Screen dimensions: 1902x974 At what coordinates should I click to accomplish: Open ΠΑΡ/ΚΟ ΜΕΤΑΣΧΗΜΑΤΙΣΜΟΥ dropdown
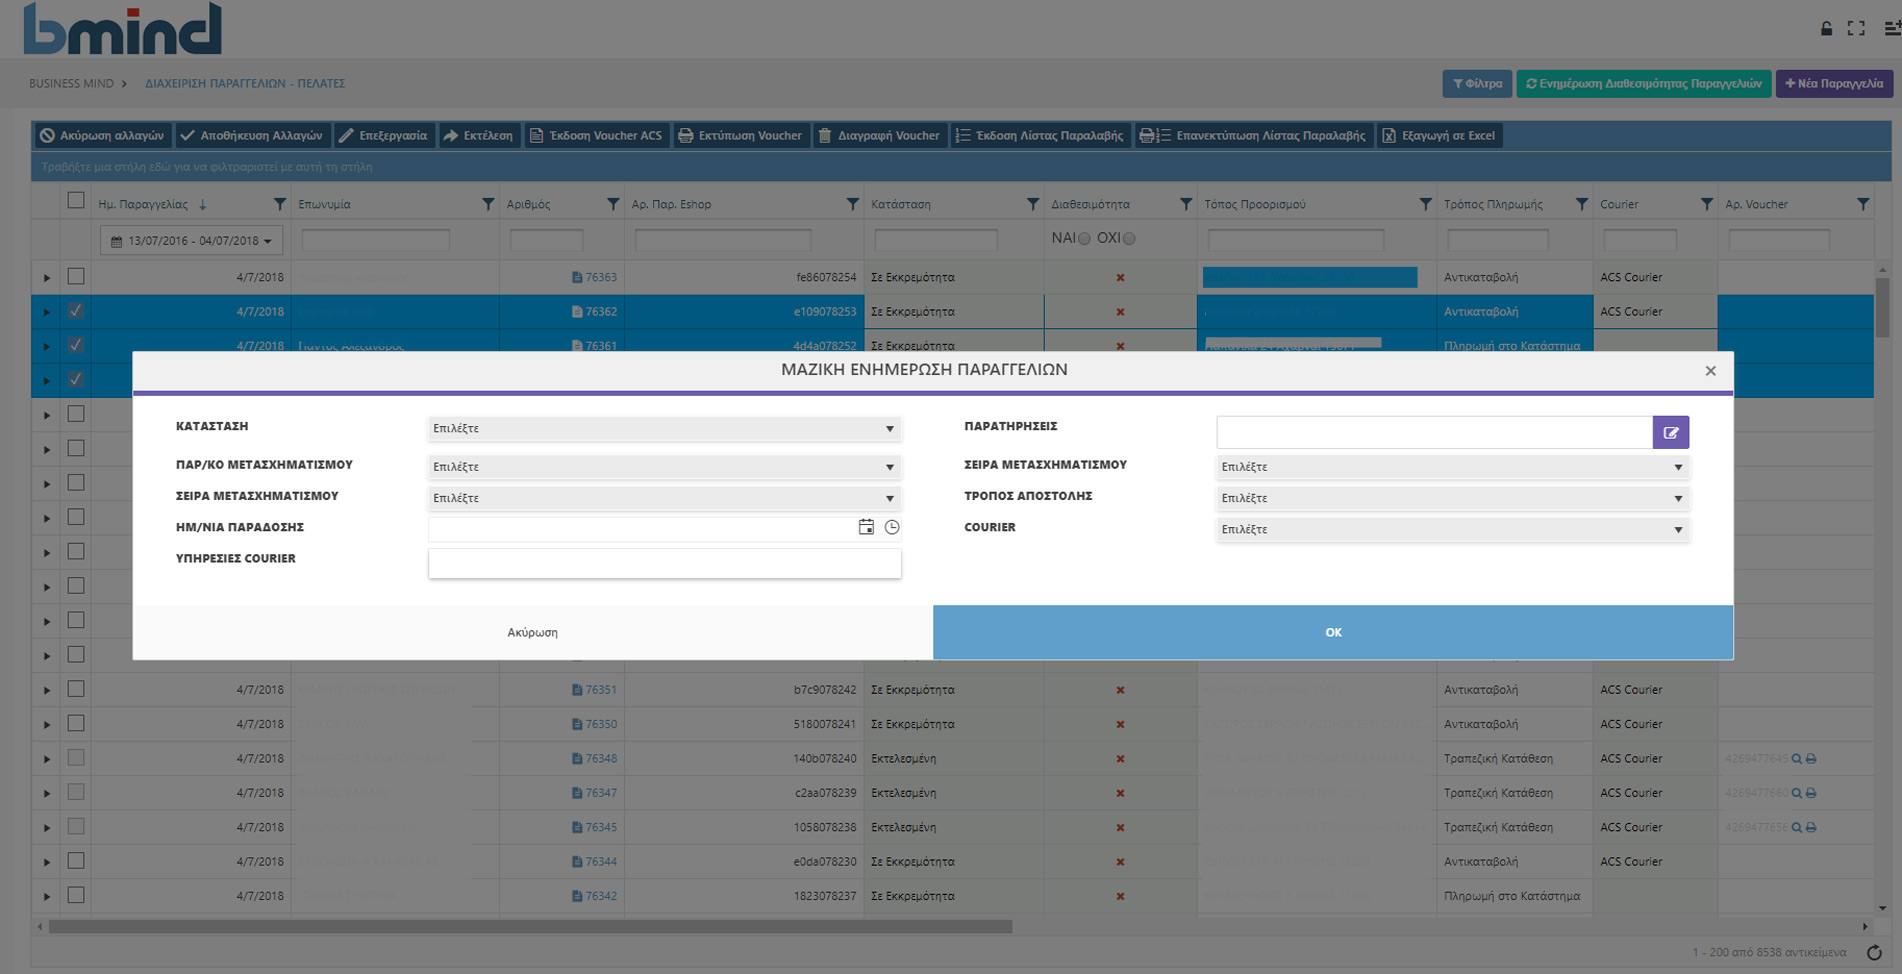click(x=664, y=467)
